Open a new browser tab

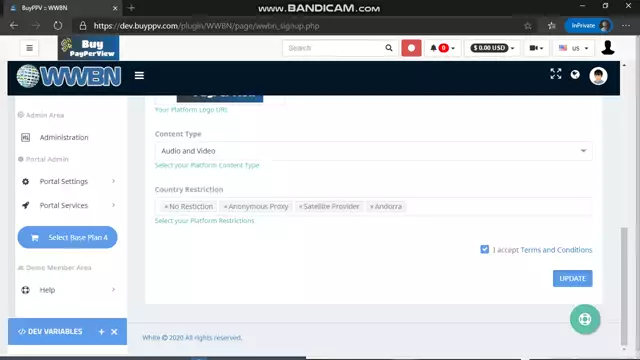pyautogui.click(x=131, y=8)
